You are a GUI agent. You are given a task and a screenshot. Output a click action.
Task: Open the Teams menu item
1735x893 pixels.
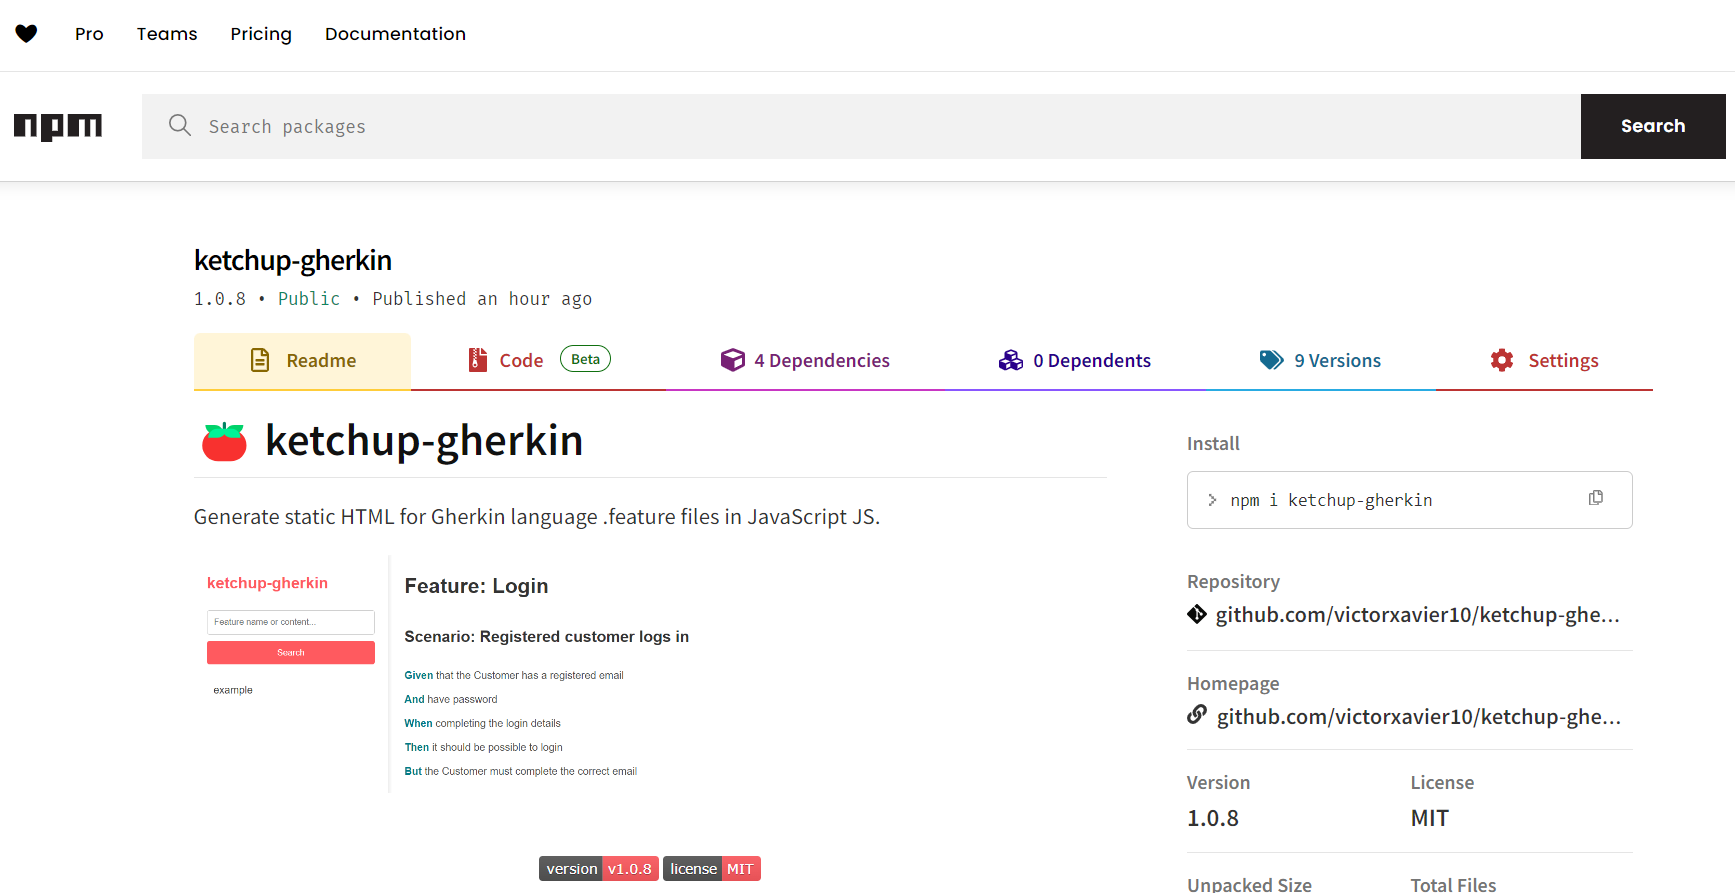tap(167, 34)
